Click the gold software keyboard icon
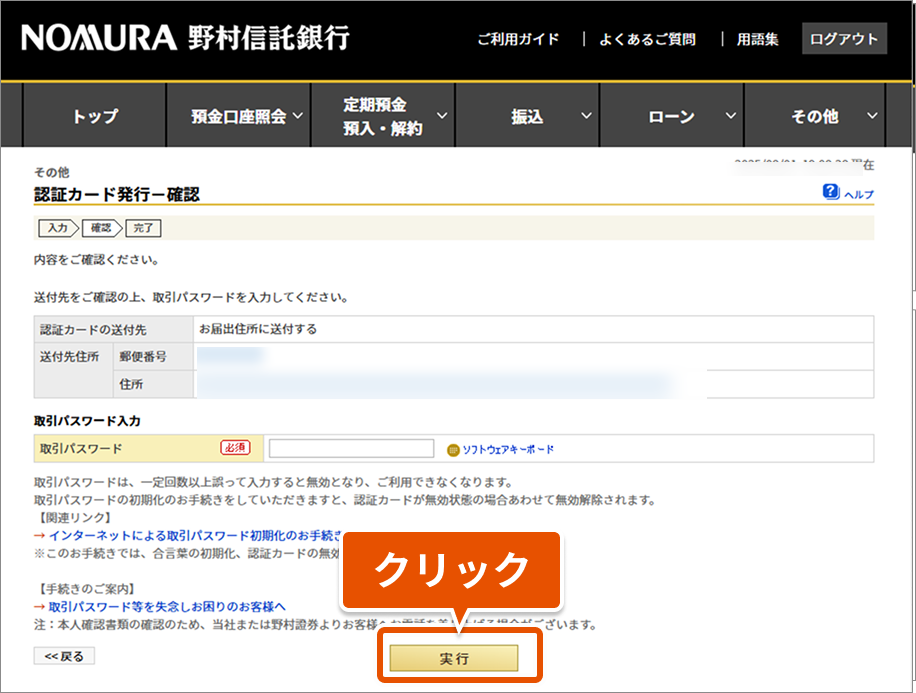916x693 pixels. click(x=453, y=450)
